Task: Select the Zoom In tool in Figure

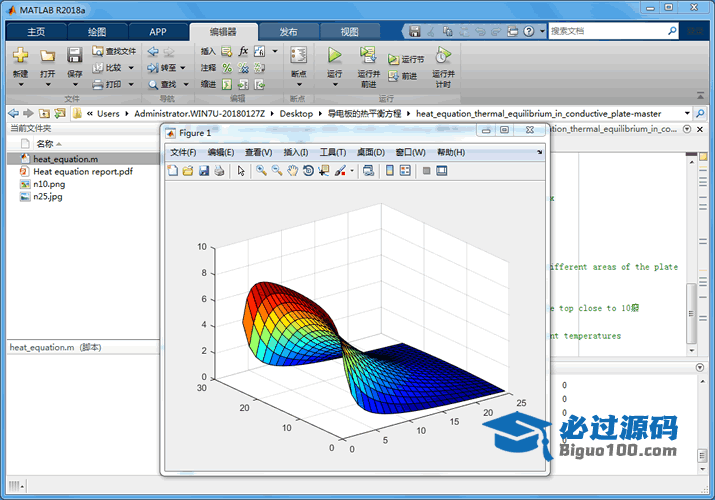Action: click(261, 171)
